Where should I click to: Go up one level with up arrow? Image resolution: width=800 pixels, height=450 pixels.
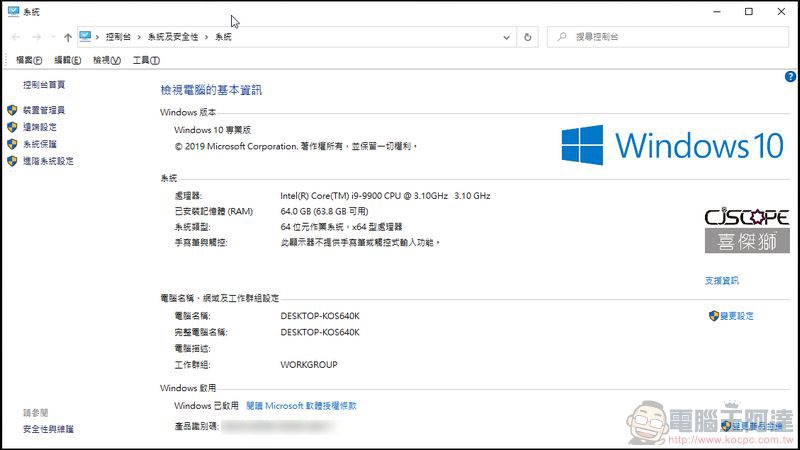[x=68, y=37]
